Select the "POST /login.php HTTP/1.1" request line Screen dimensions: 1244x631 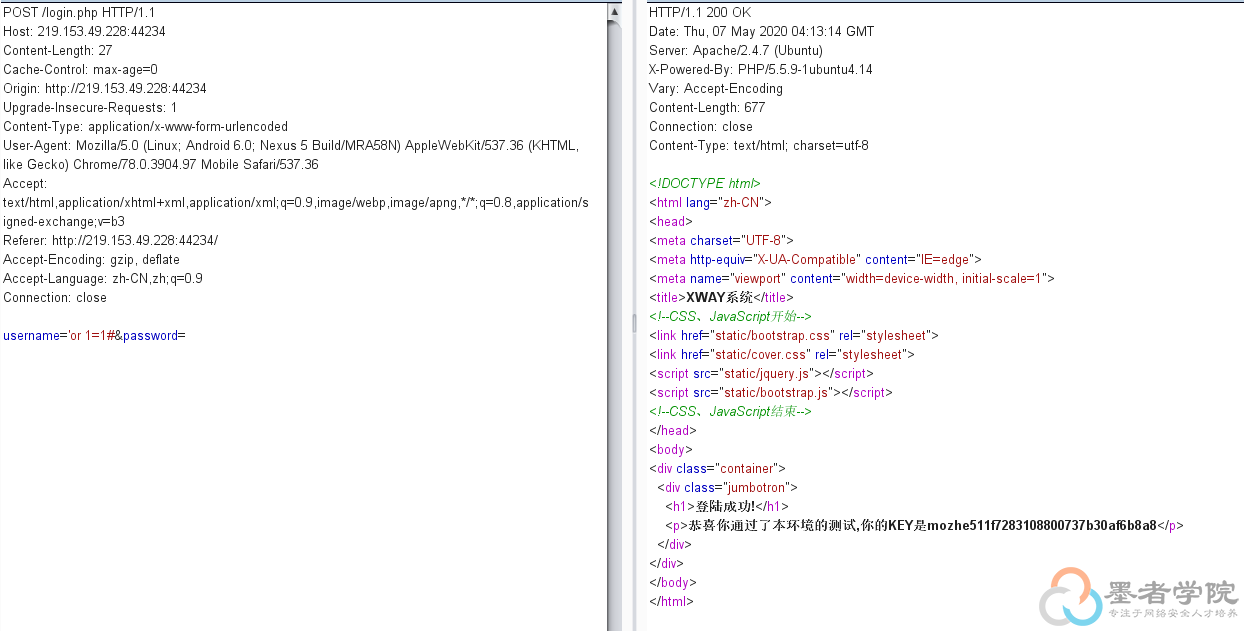coord(79,12)
